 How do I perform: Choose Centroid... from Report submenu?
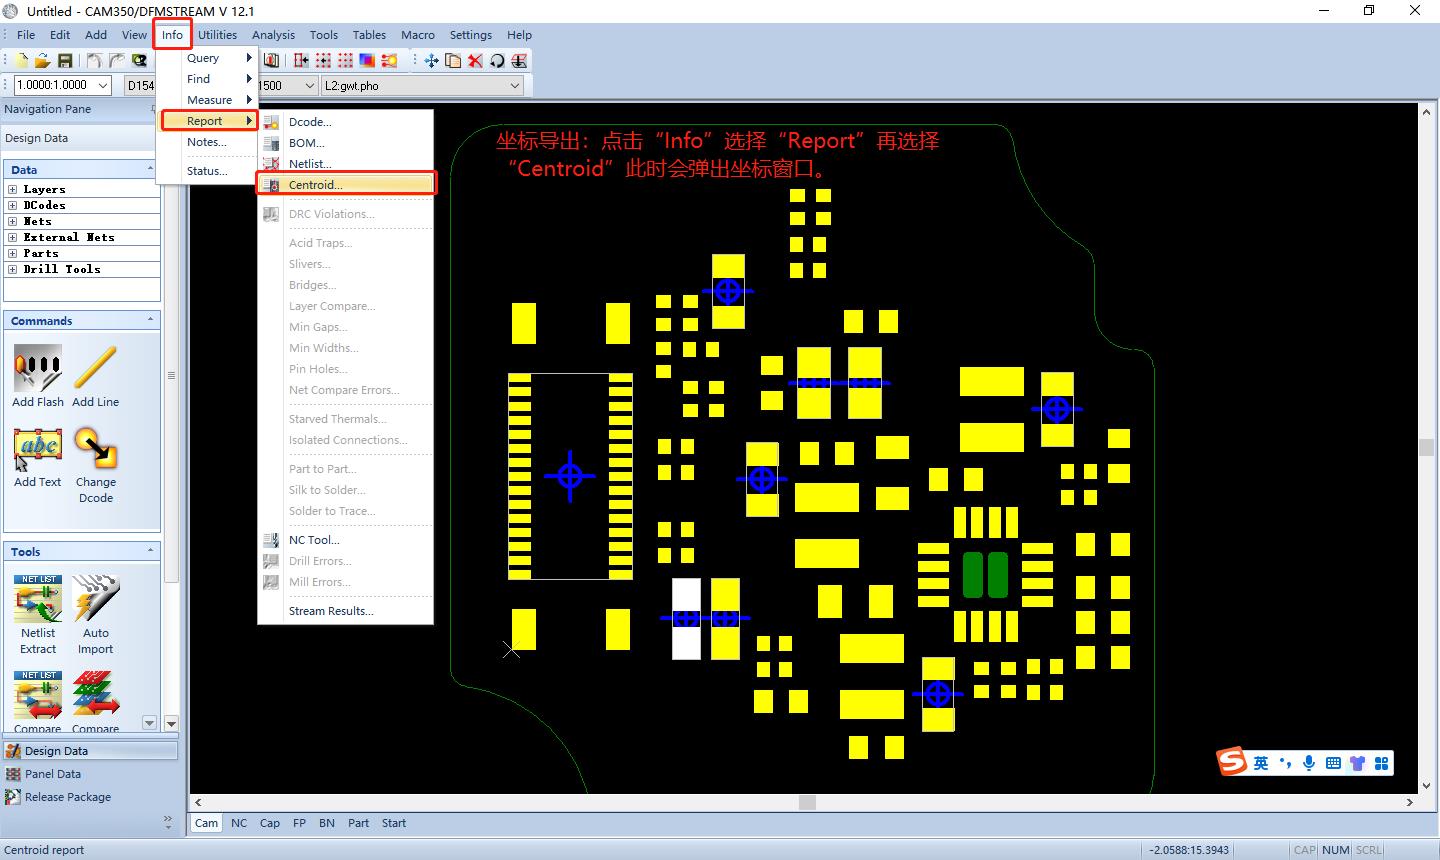click(x=315, y=185)
